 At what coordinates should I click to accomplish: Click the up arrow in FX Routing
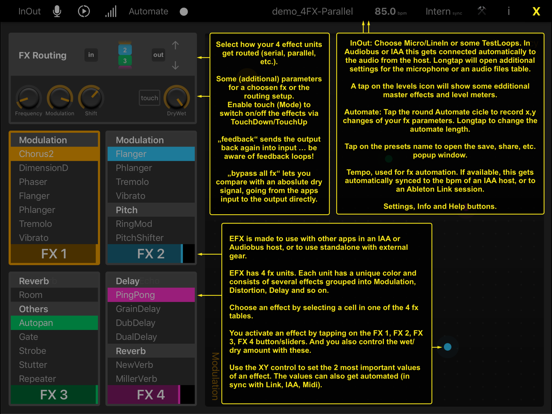coord(175,45)
